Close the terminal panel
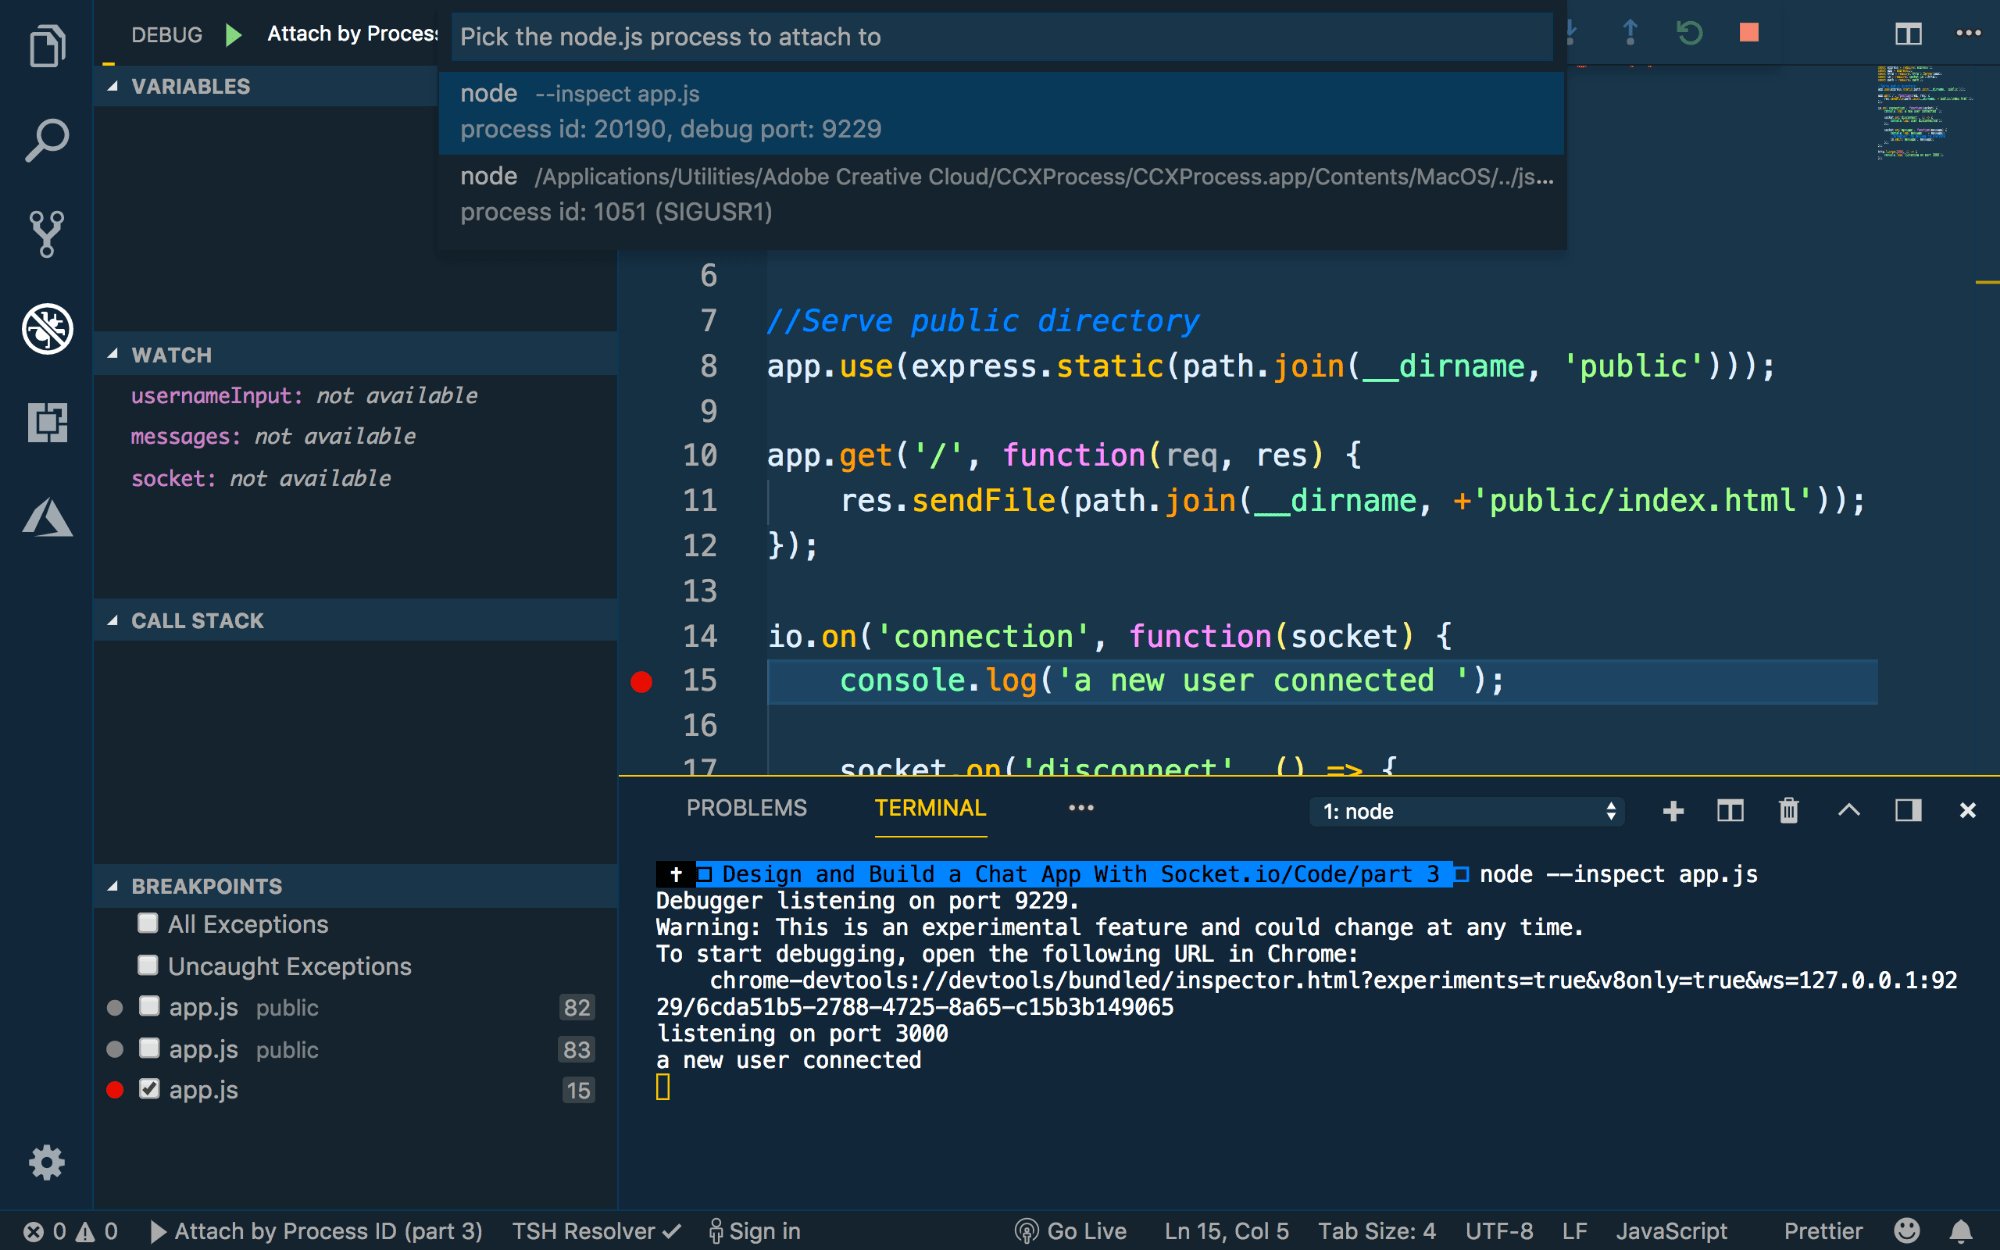 click(1967, 811)
